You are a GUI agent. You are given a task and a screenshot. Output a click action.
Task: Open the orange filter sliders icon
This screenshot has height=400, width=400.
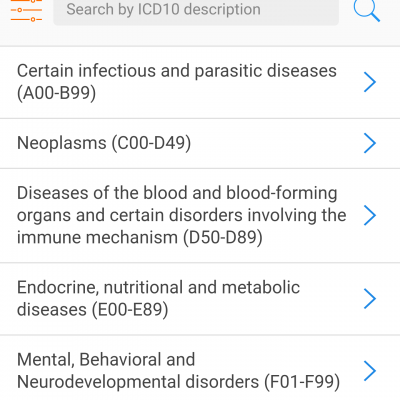point(26,10)
